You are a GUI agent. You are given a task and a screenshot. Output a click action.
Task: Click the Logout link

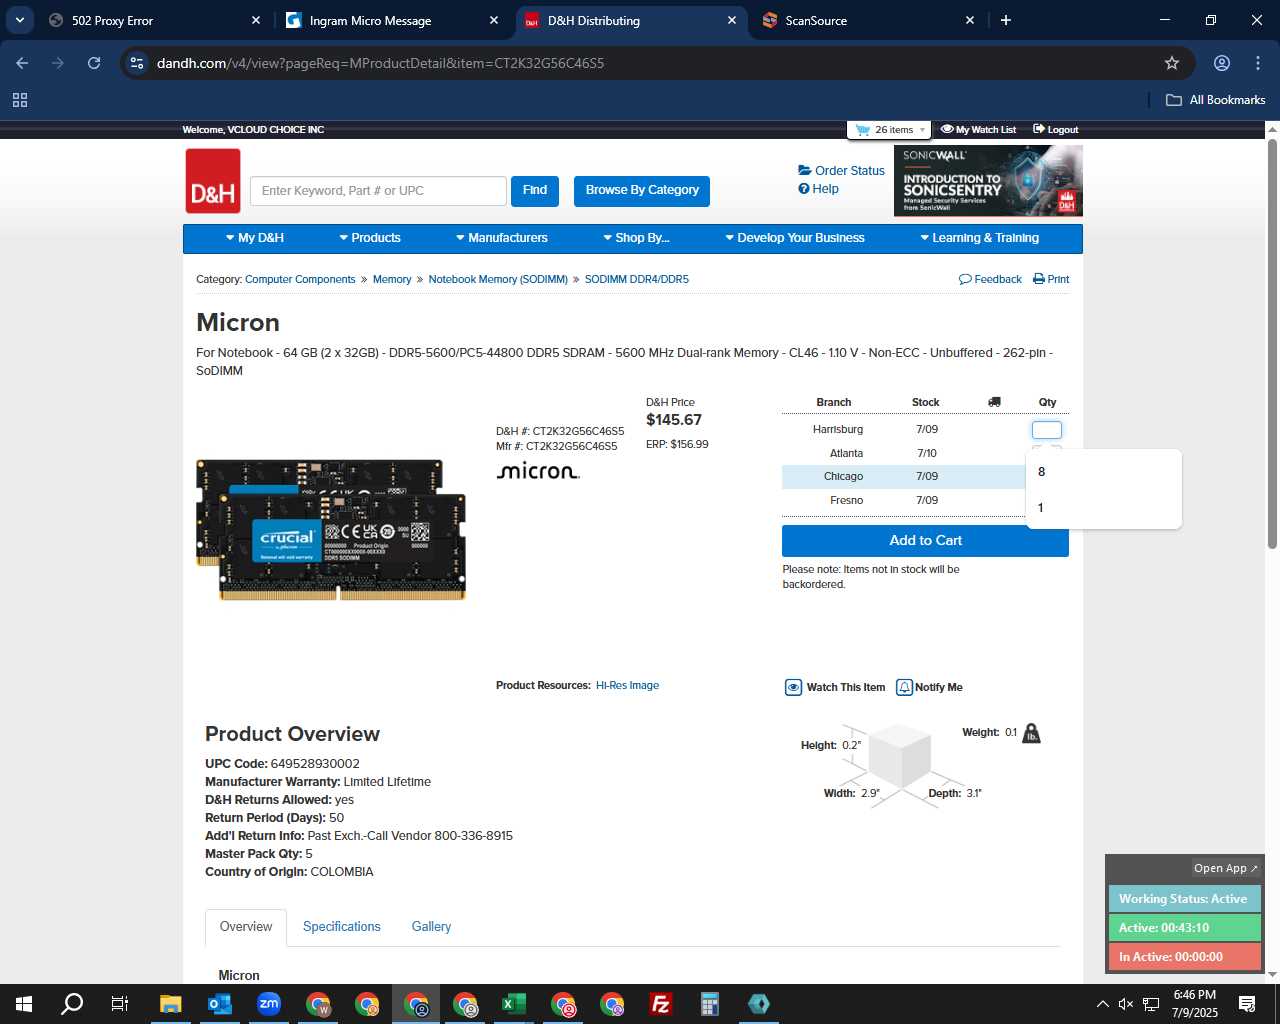1056,130
